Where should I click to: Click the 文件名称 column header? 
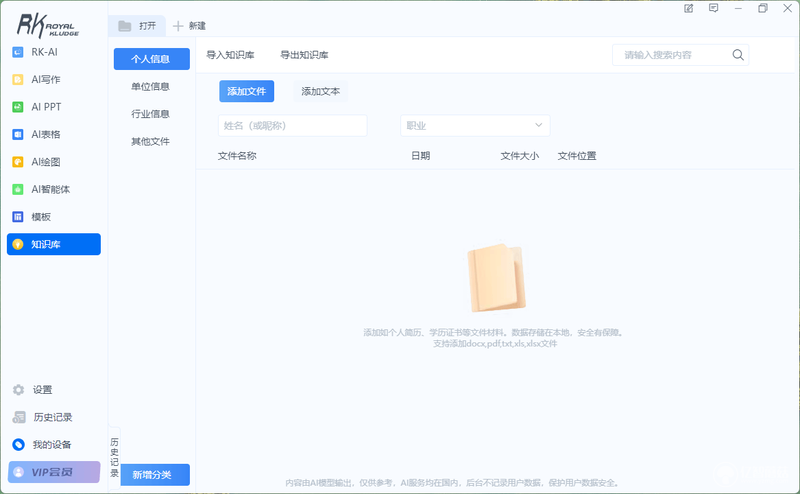(x=237, y=156)
